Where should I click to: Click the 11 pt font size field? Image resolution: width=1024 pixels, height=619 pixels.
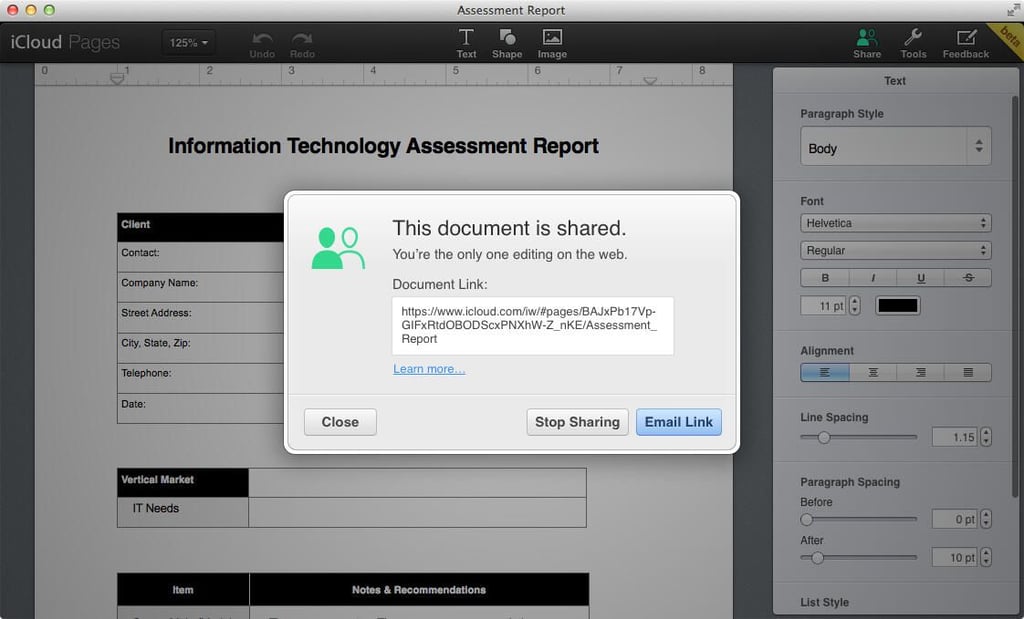[824, 306]
